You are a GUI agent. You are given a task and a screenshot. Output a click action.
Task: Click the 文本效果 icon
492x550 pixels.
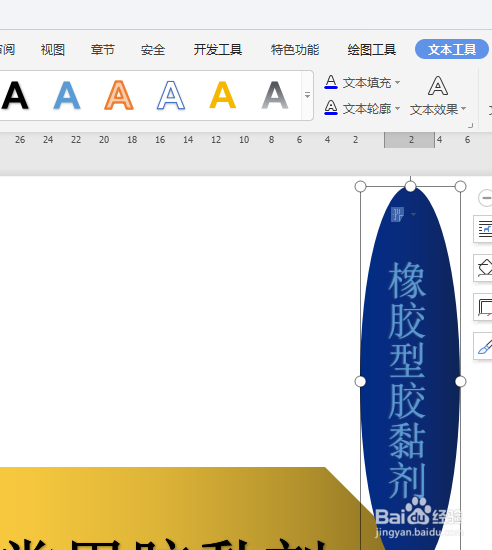(x=438, y=86)
